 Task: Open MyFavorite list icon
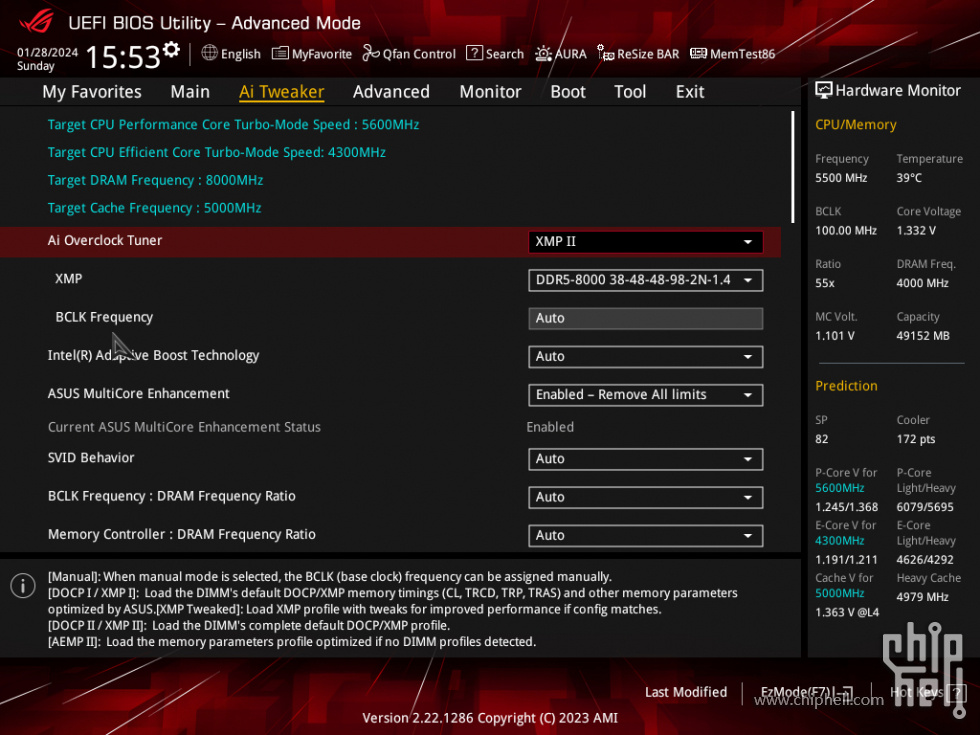click(x=280, y=53)
